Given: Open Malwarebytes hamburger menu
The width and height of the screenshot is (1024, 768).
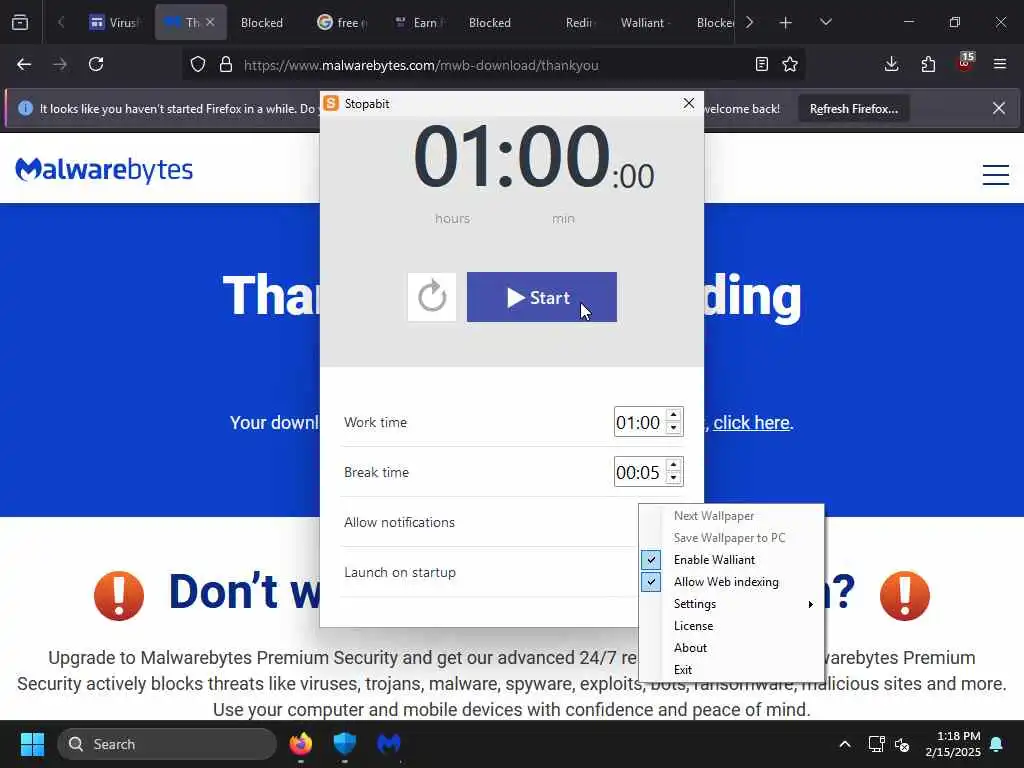Looking at the screenshot, I should point(996,174).
